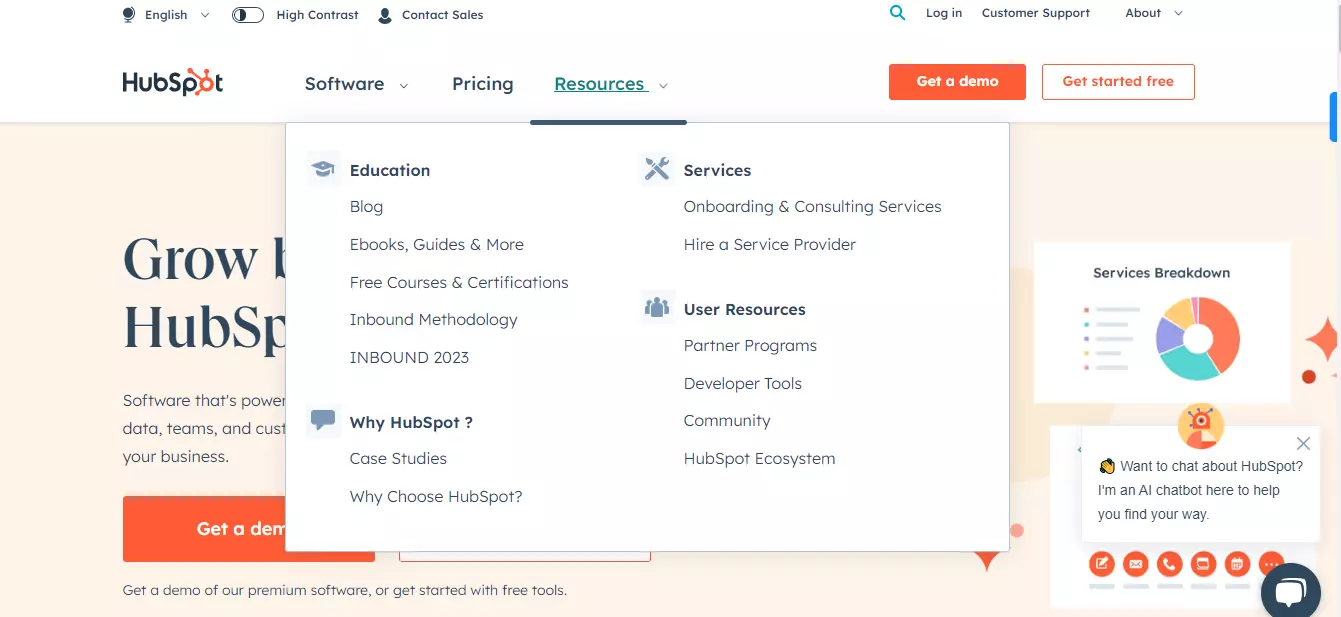Collapse the Resources menu chevron
The image size is (1341, 617).
(x=664, y=86)
